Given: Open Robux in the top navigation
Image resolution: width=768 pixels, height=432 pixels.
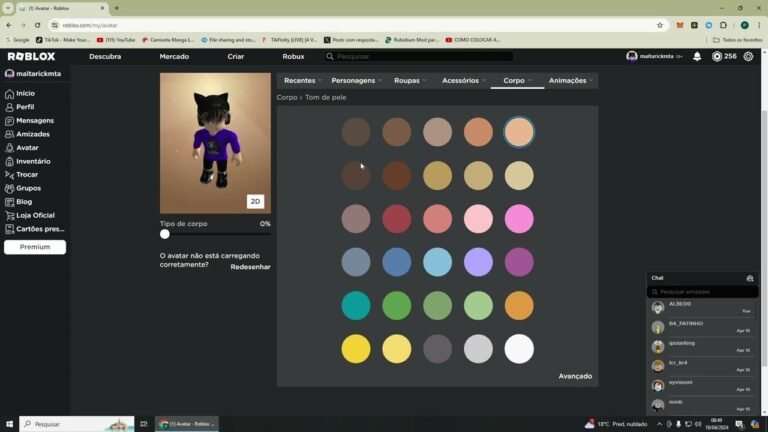Looking at the screenshot, I should tap(293, 56).
